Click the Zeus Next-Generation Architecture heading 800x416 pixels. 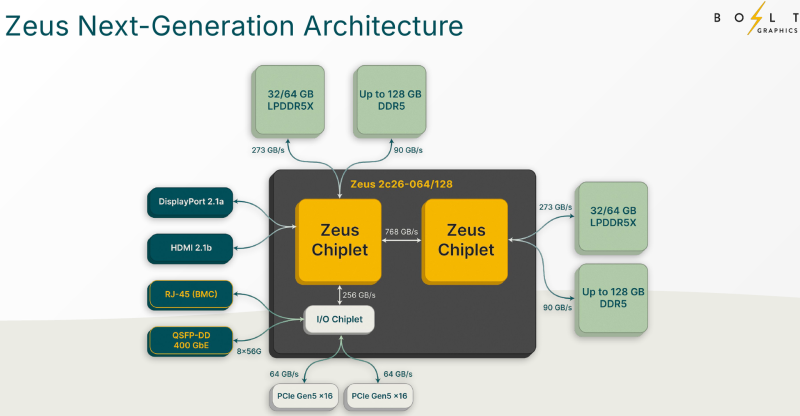tap(234, 26)
